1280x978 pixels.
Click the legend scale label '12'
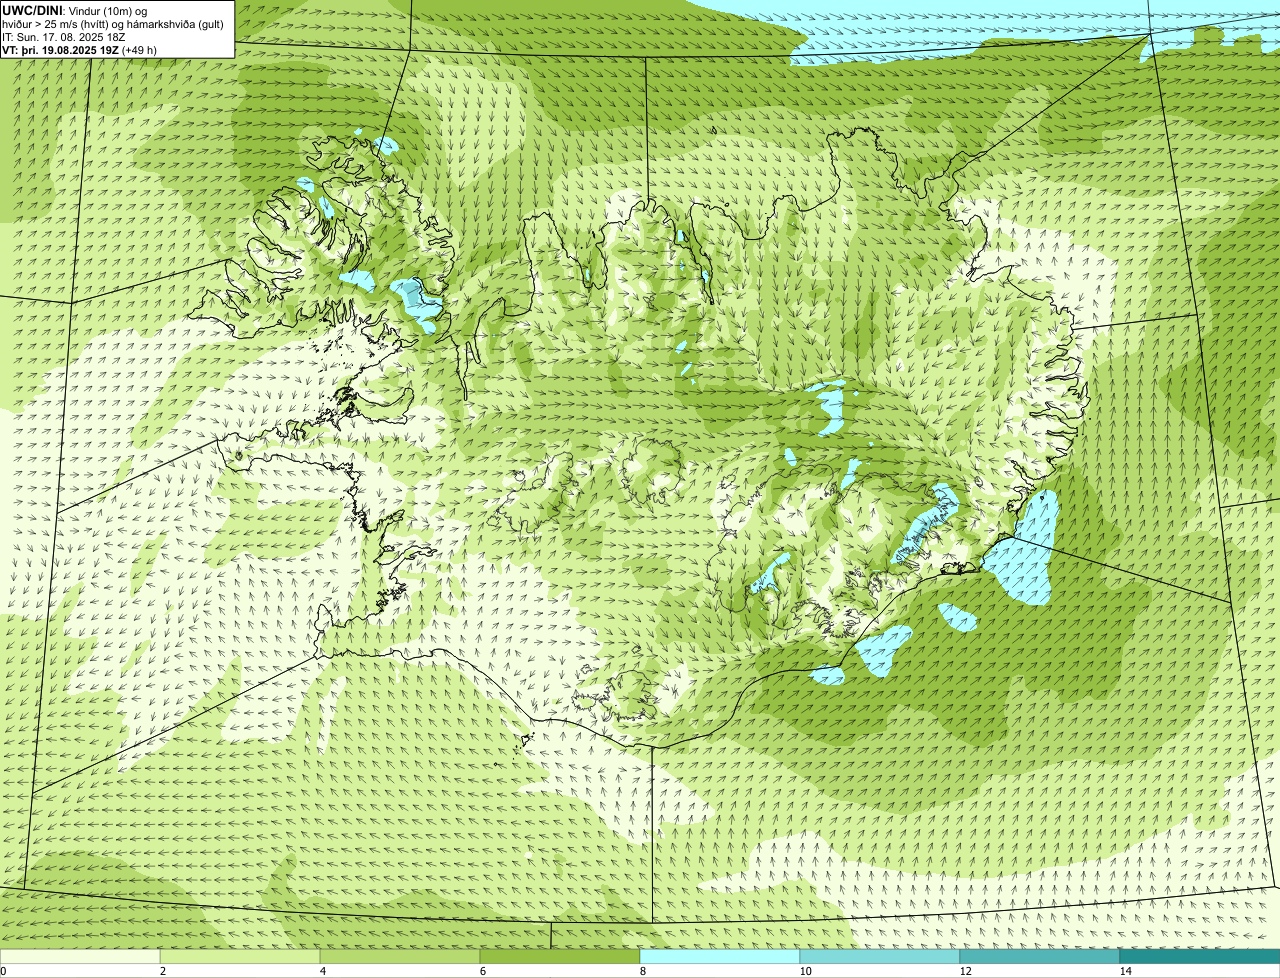tap(965, 971)
